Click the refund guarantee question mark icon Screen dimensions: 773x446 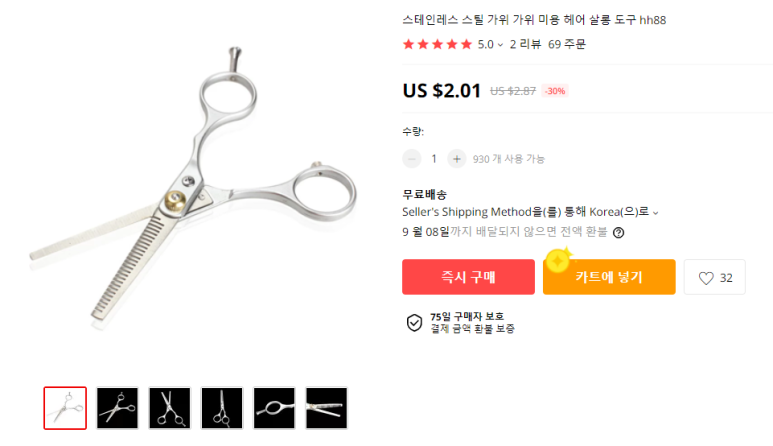coord(618,233)
